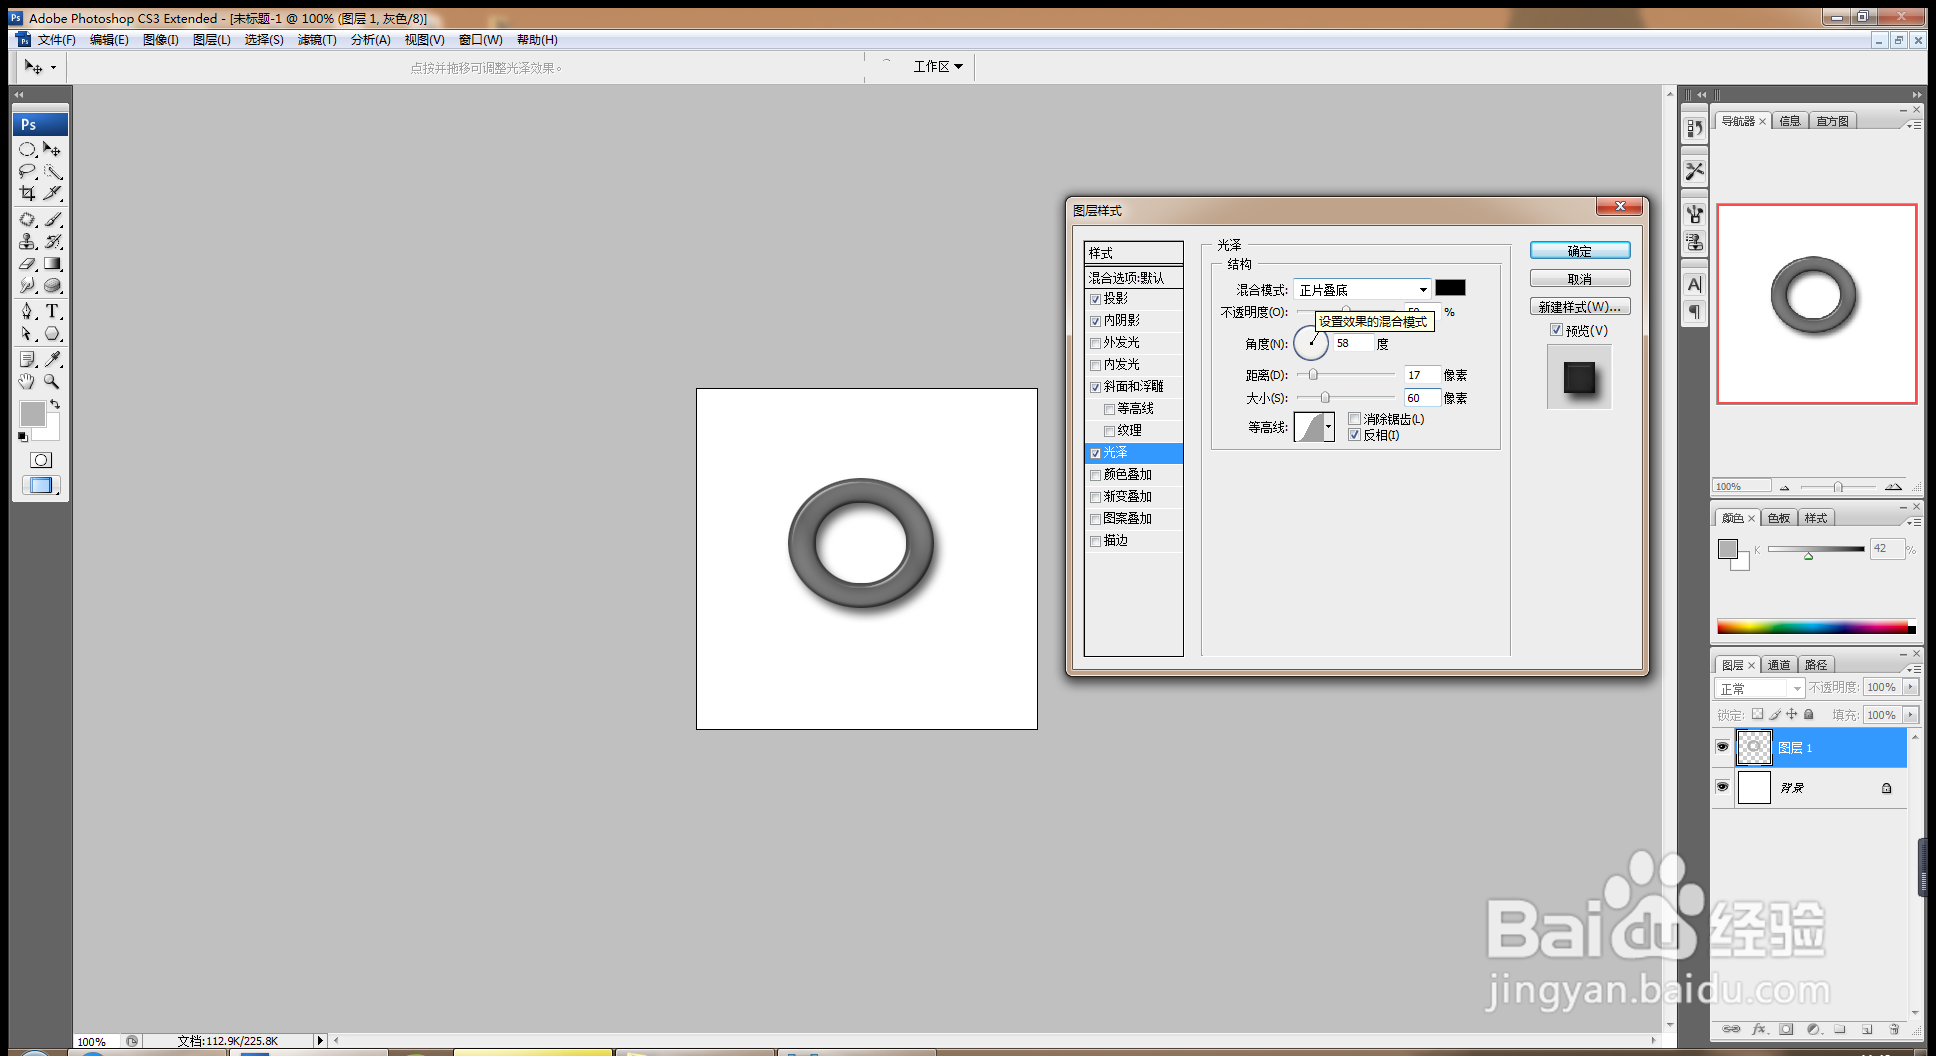
Task: Open the 文件(F) menu
Action: coord(57,40)
